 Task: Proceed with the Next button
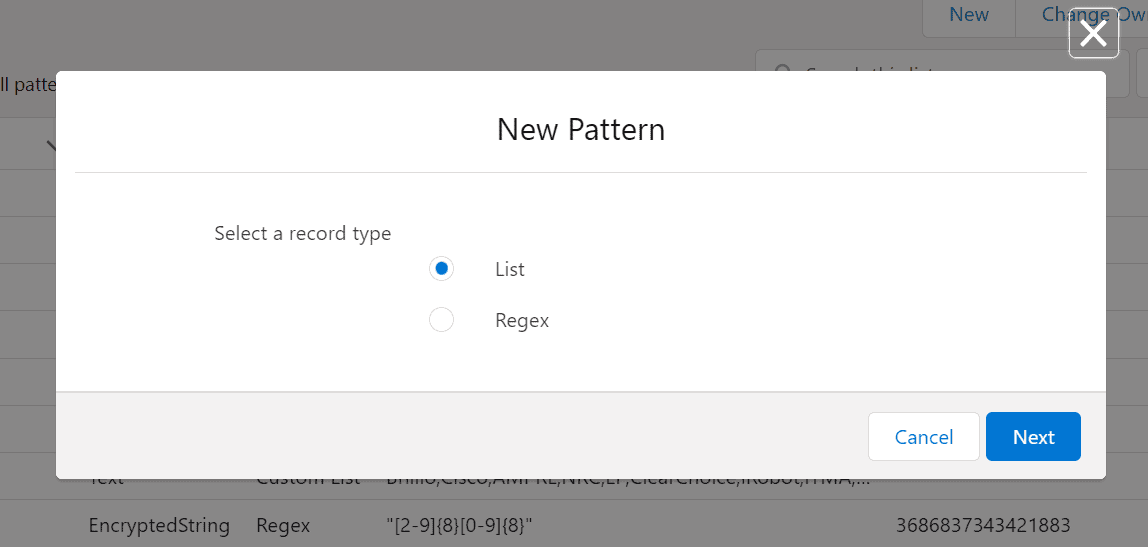pos(1033,437)
